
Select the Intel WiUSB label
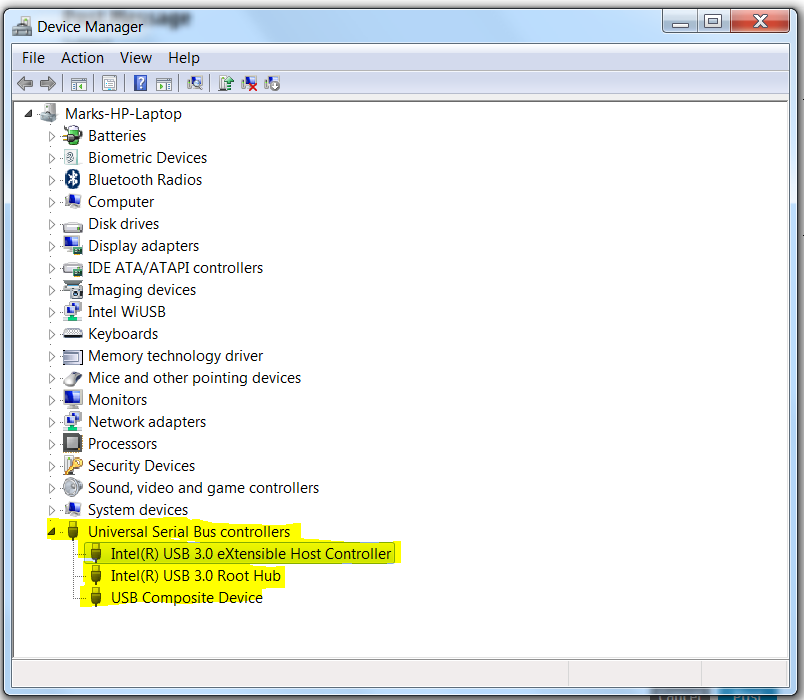(127, 312)
